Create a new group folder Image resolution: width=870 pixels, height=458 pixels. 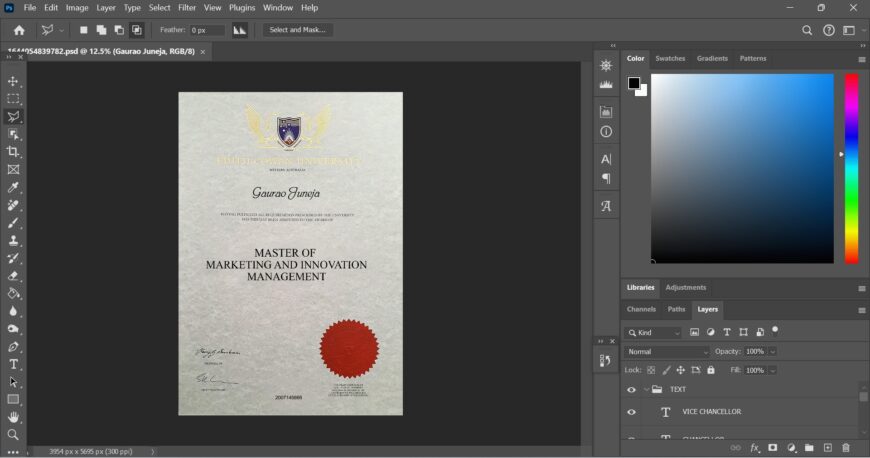pos(809,447)
